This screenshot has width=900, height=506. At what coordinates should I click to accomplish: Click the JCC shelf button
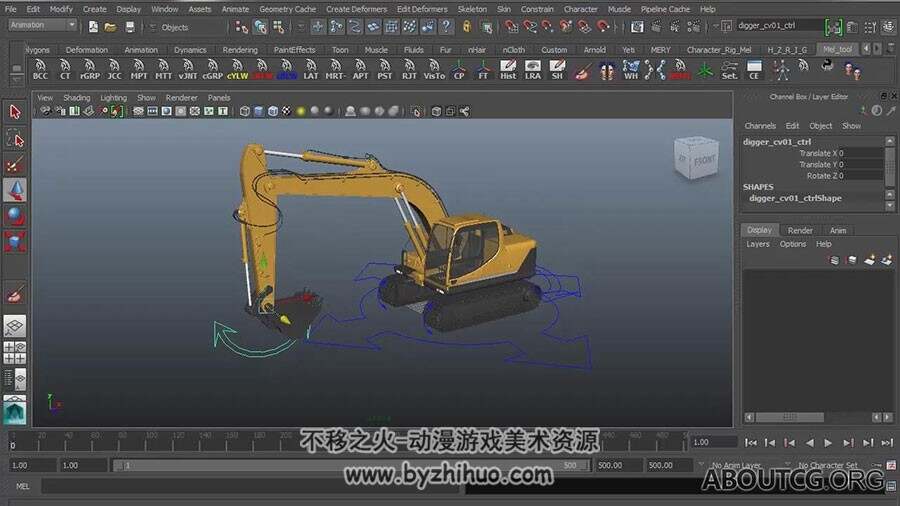pyautogui.click(x=114, y=69)
